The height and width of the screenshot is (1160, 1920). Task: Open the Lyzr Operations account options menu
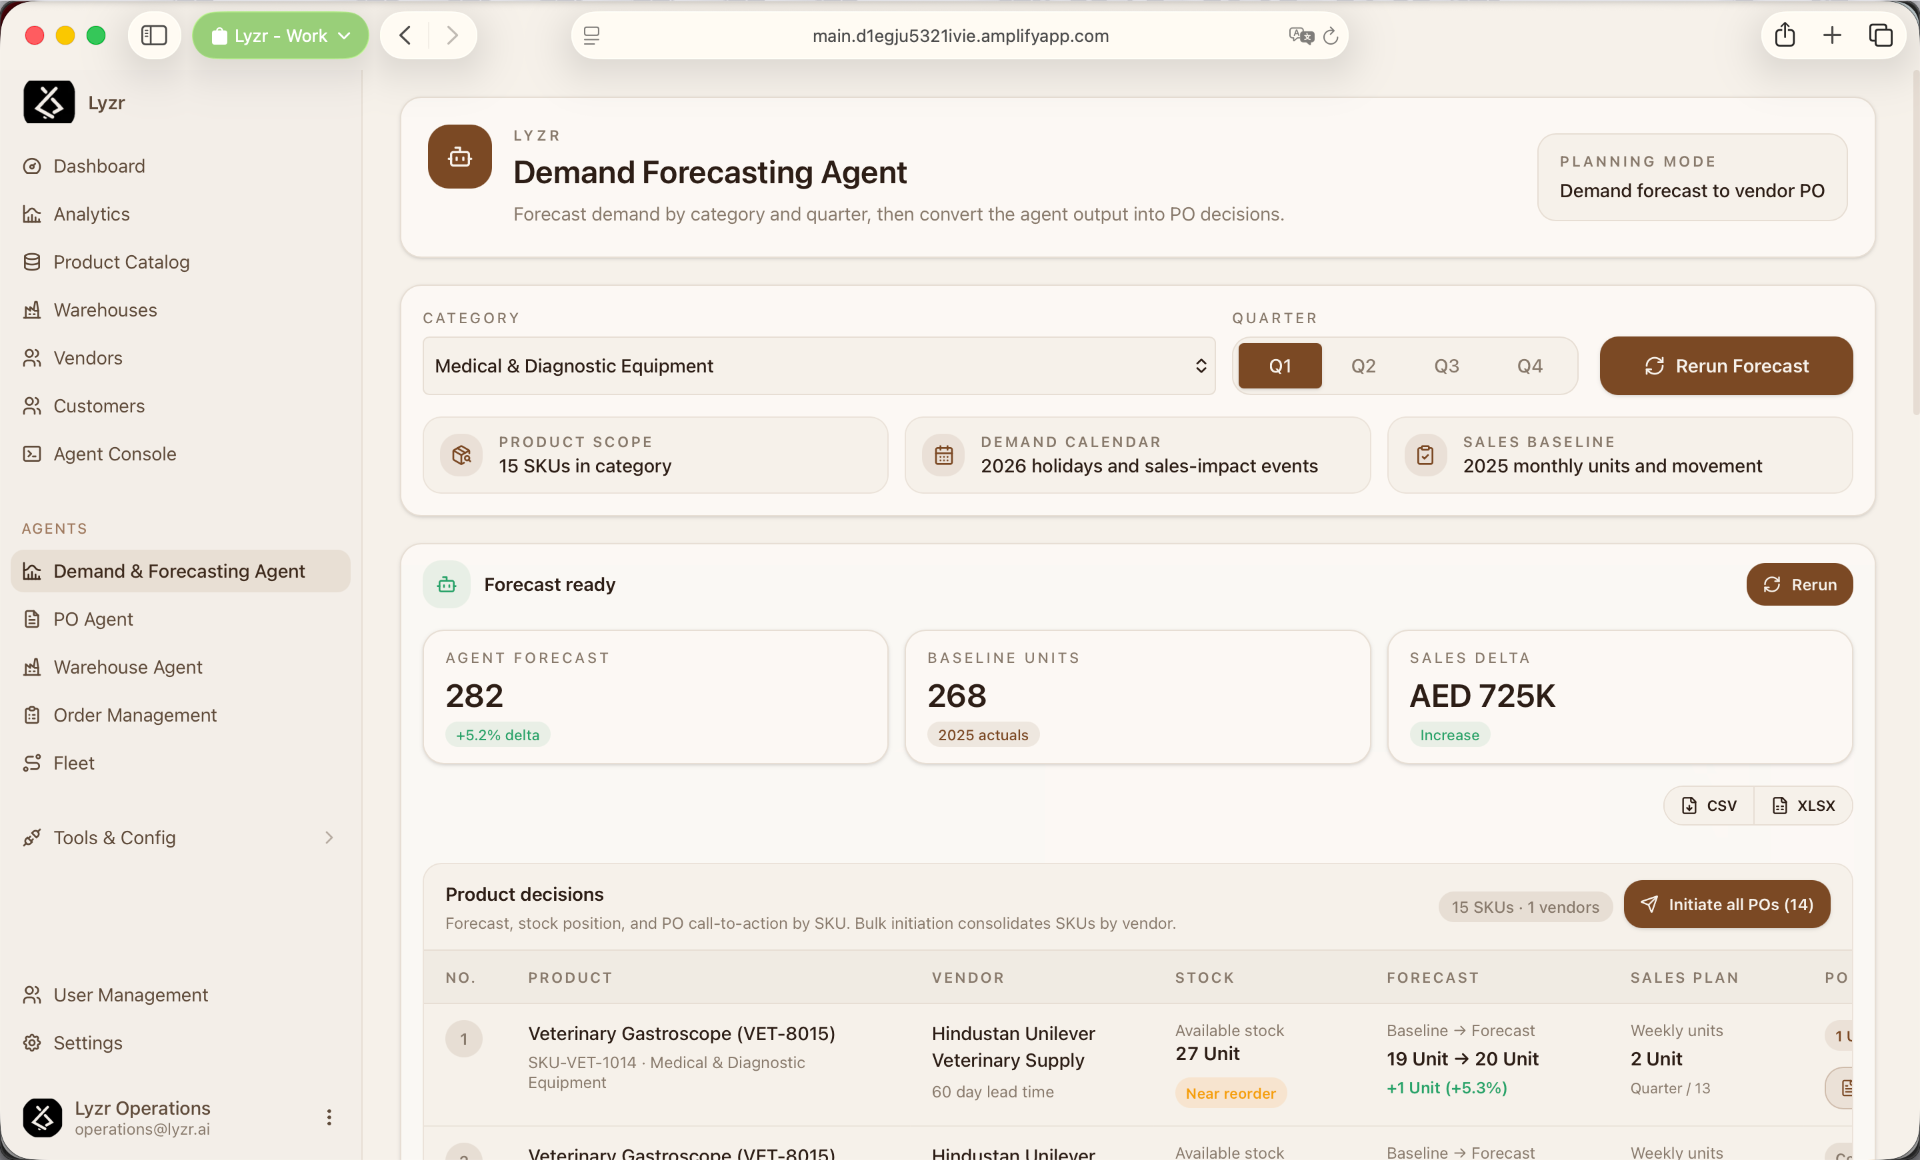click(329, 1117)
